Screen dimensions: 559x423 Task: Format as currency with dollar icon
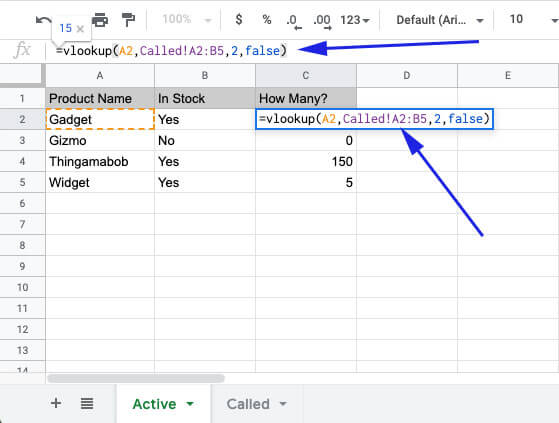coord(239,19)
